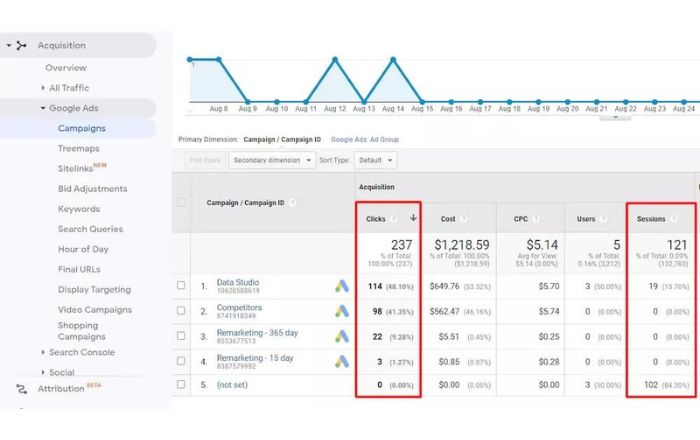This screenshot has height=440, width=700.
Task: Open Search Queries report
Action: (x=90, y=229)
